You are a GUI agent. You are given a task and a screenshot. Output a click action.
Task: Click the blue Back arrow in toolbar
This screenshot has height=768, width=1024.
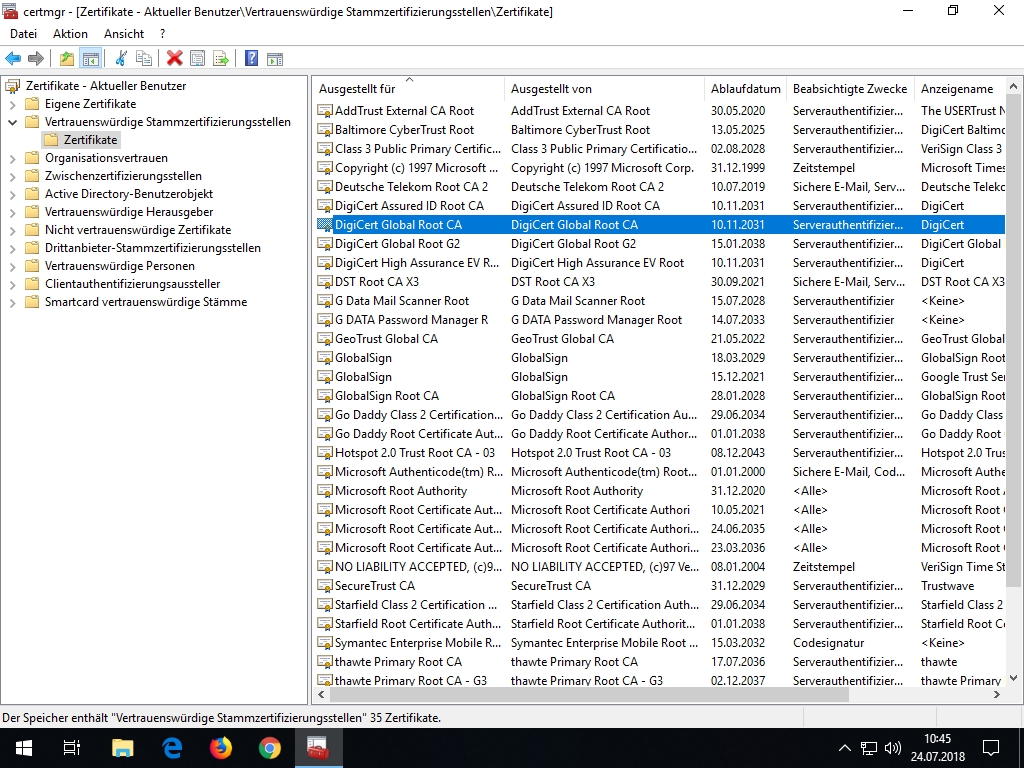(x=13, y=59)
